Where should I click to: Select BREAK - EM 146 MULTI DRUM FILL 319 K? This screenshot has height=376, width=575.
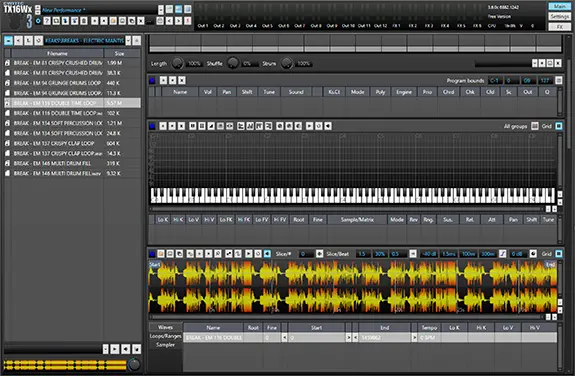(x=72, y=163)
